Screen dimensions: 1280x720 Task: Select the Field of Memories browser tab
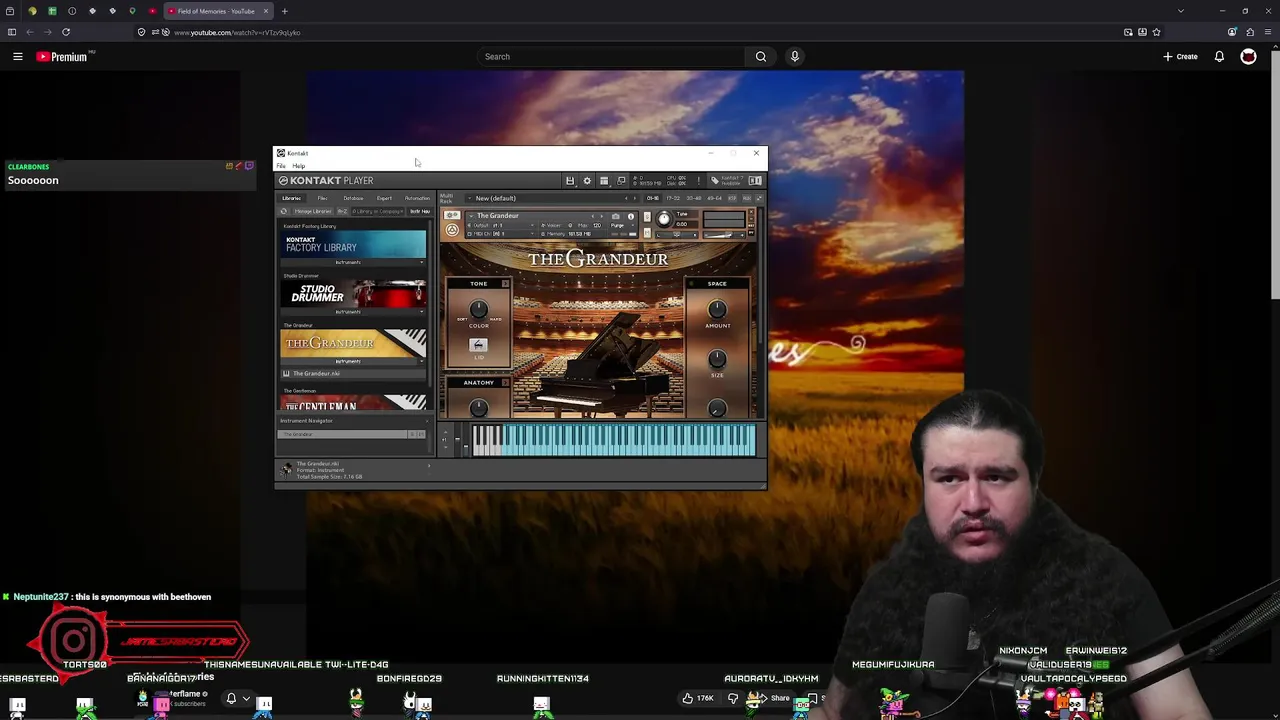[217, 11]
